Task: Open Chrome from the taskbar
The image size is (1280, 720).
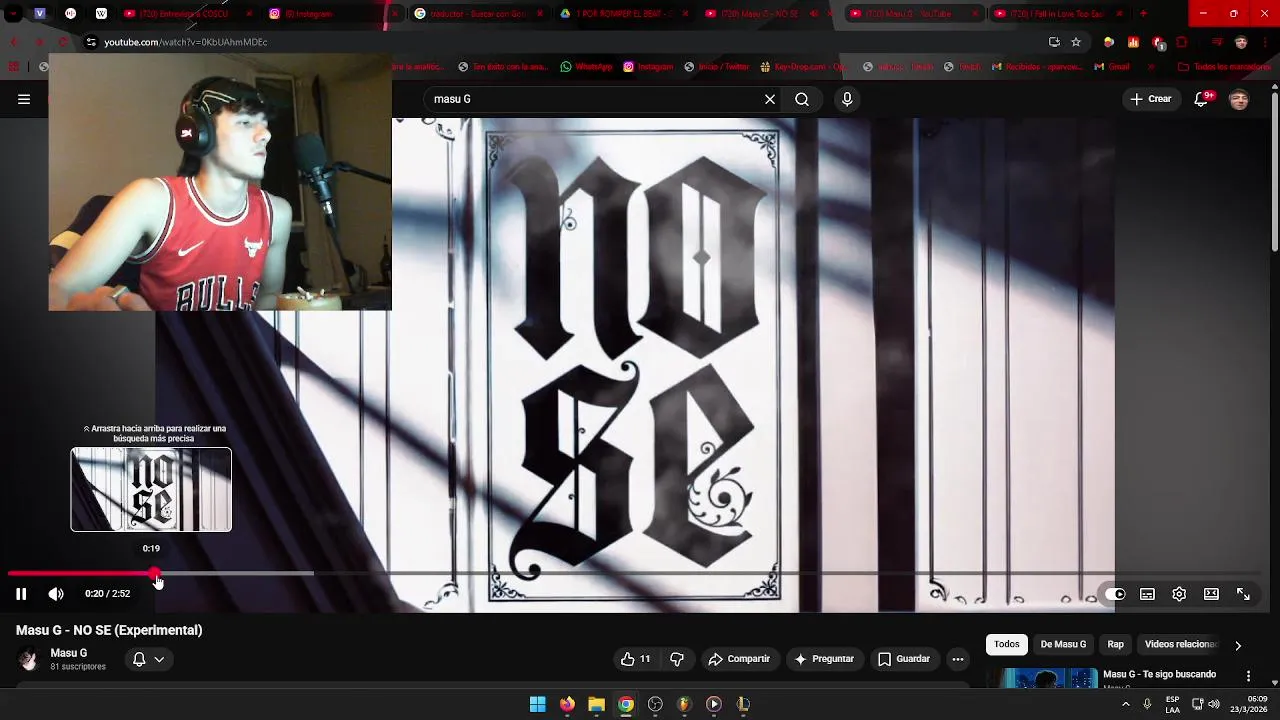Action: [x=625, y=704]
